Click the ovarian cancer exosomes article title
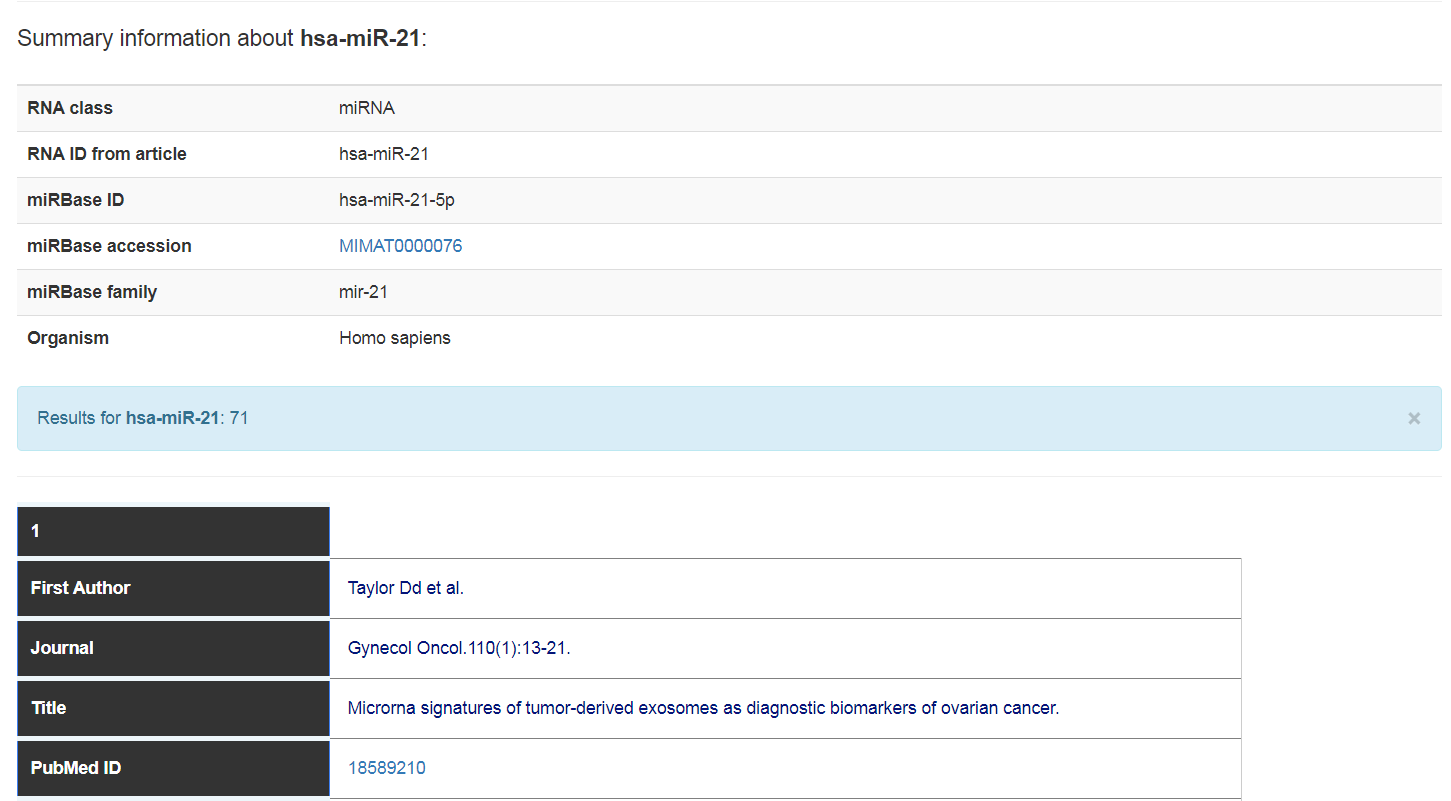 click(x=702, y=708)
